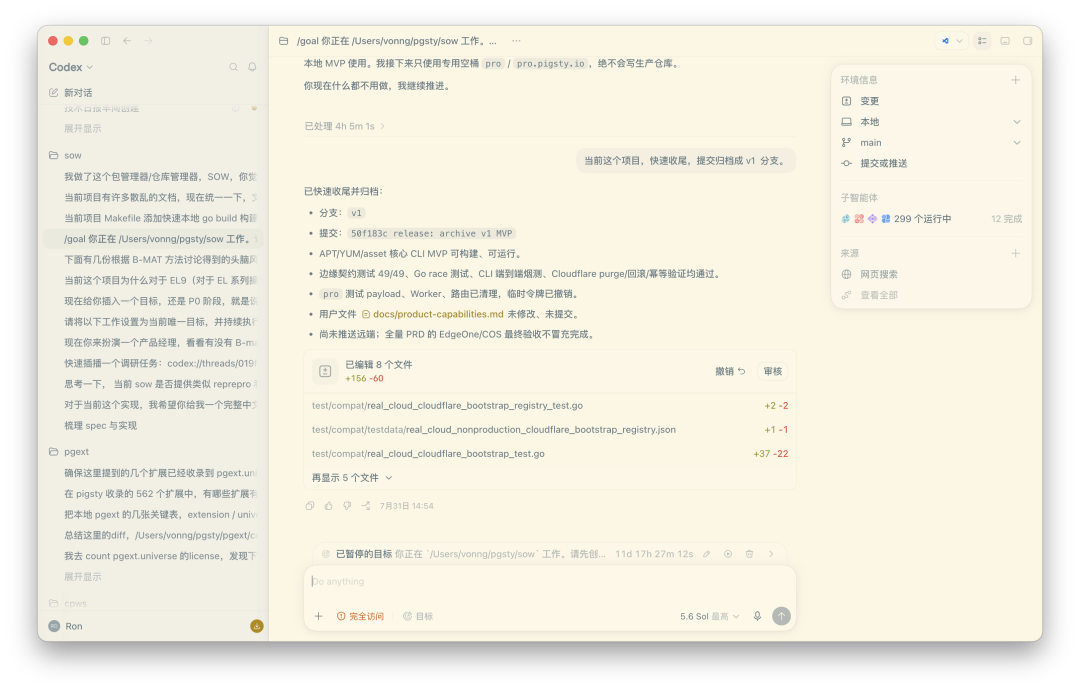1080x691 pixels.
Task: Open the 变更 changes entry
Action: click(931, 101)
